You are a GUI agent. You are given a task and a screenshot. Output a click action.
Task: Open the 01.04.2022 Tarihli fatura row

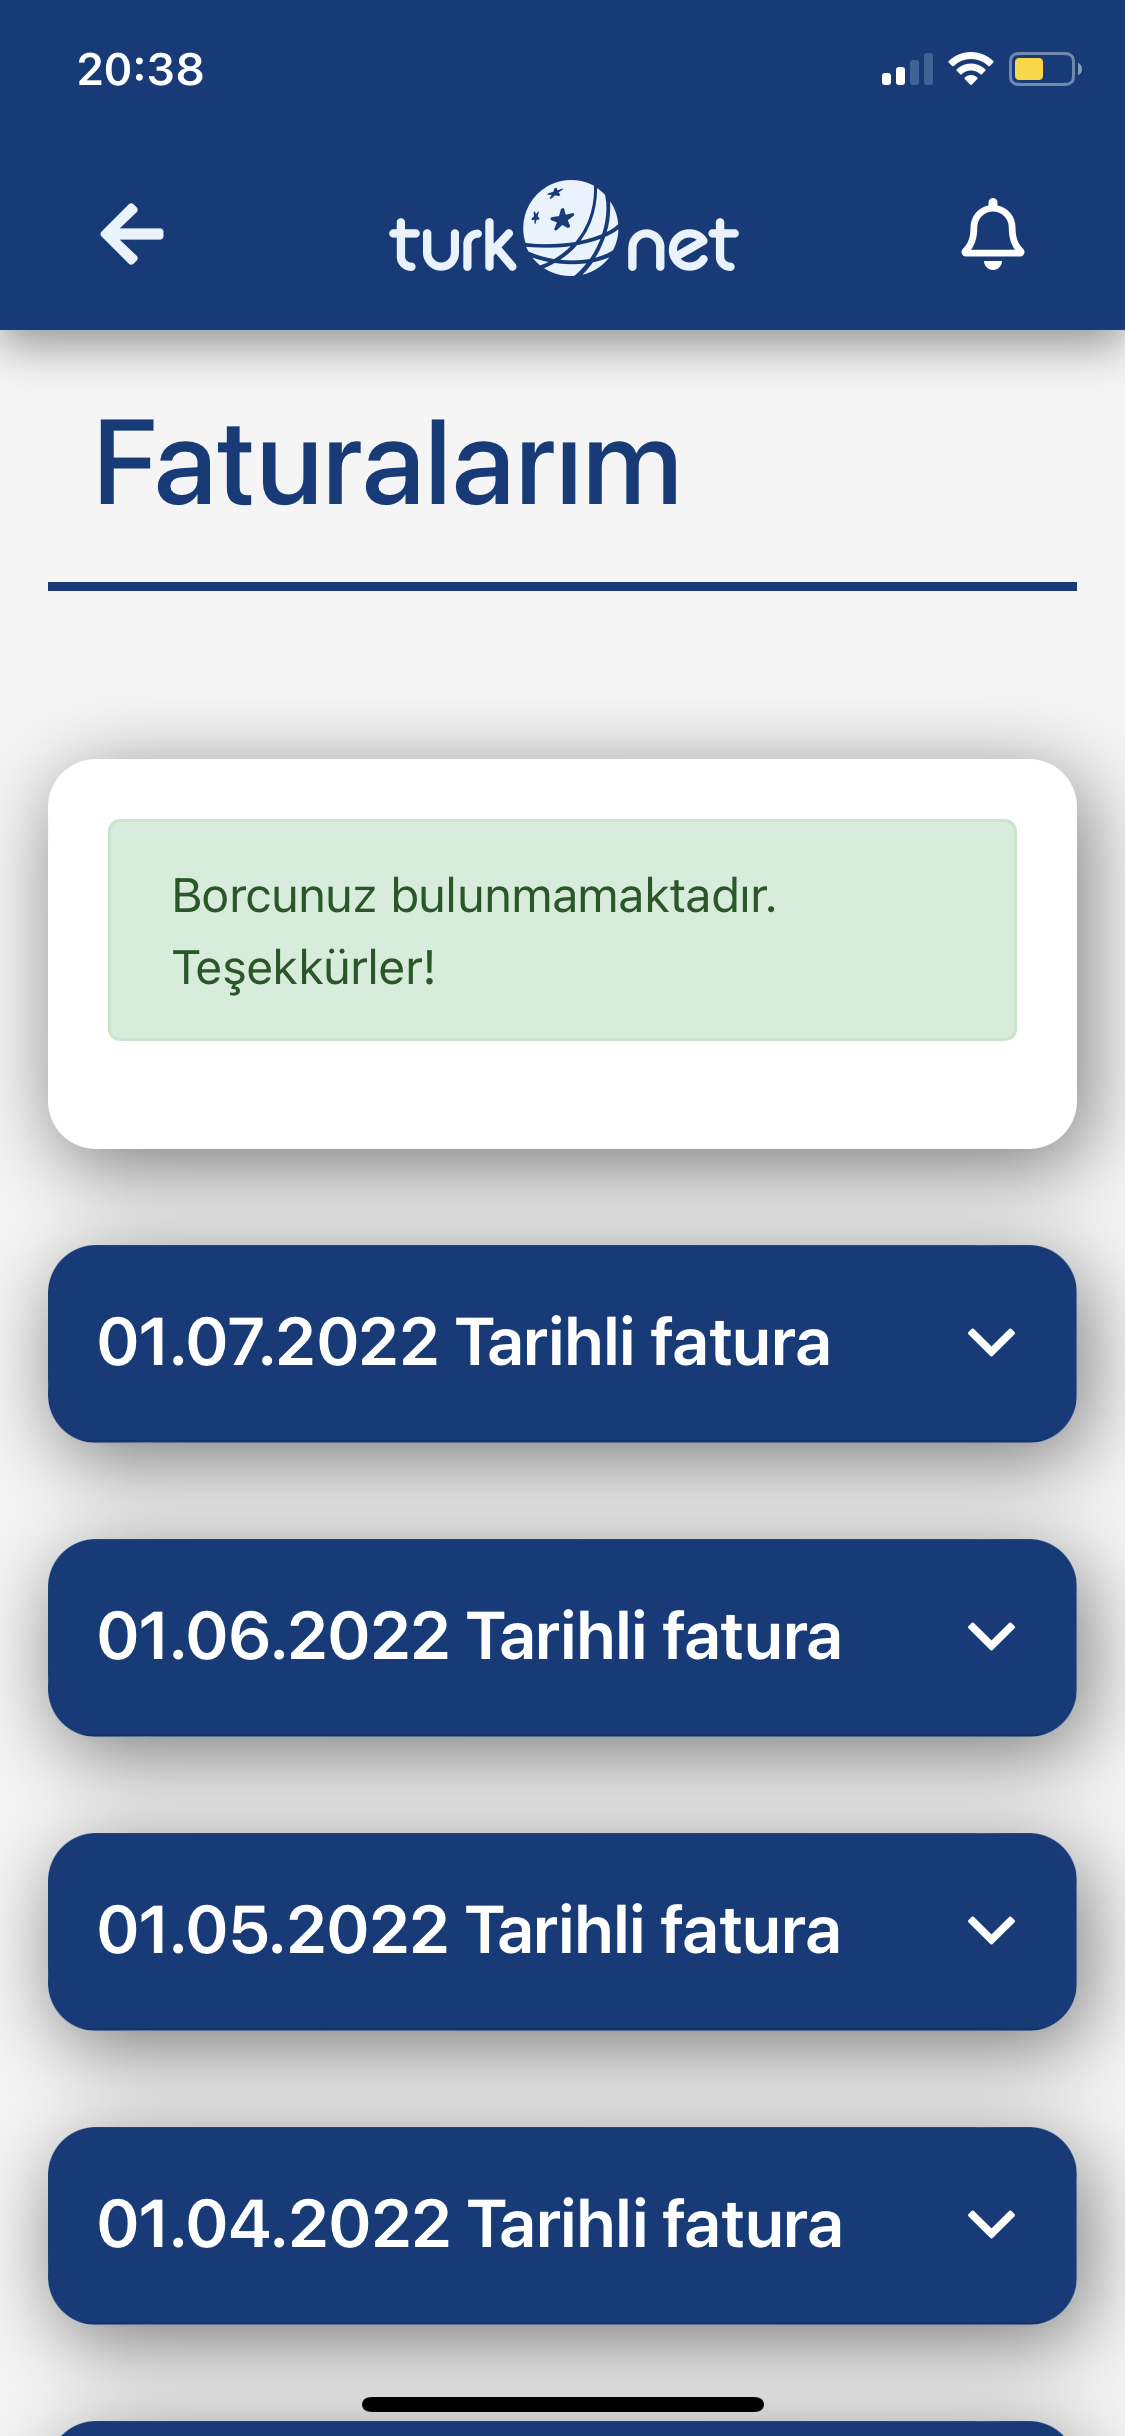(562, 2225)
